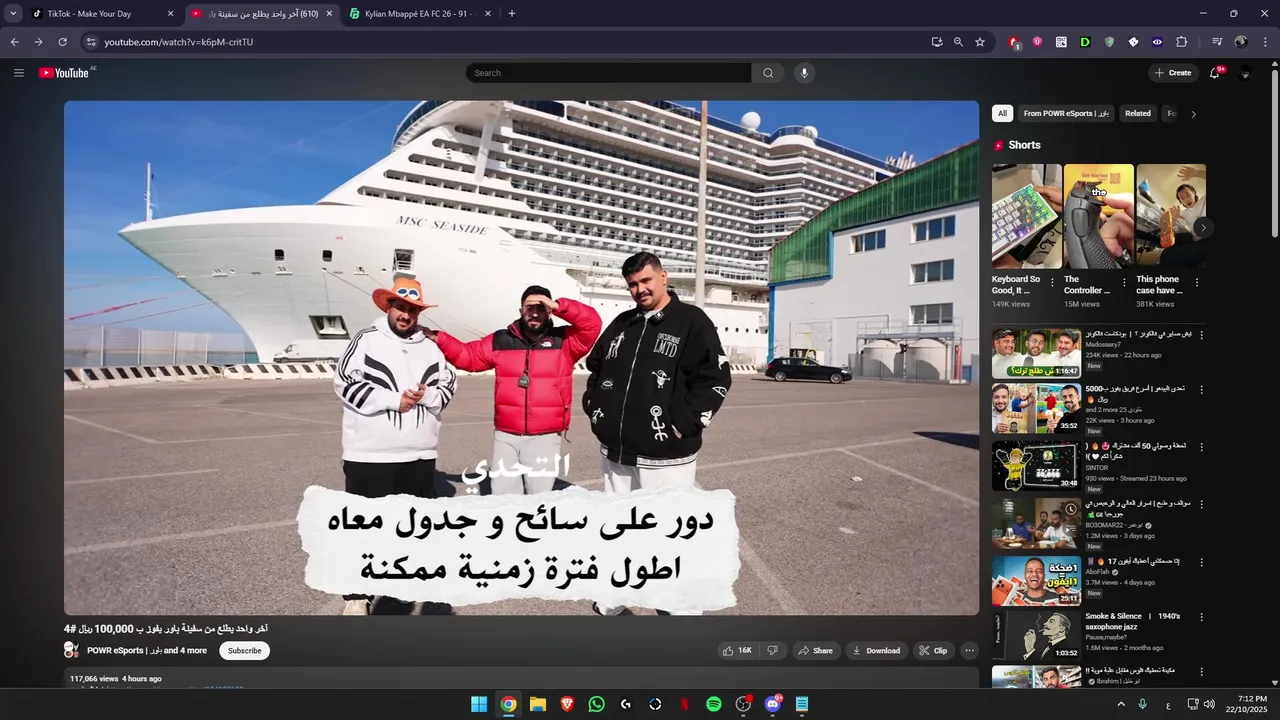This screenshot has width=1280, height=720.
Task: Subscribe to POWR eSports channel
Action: click(244, 651)
